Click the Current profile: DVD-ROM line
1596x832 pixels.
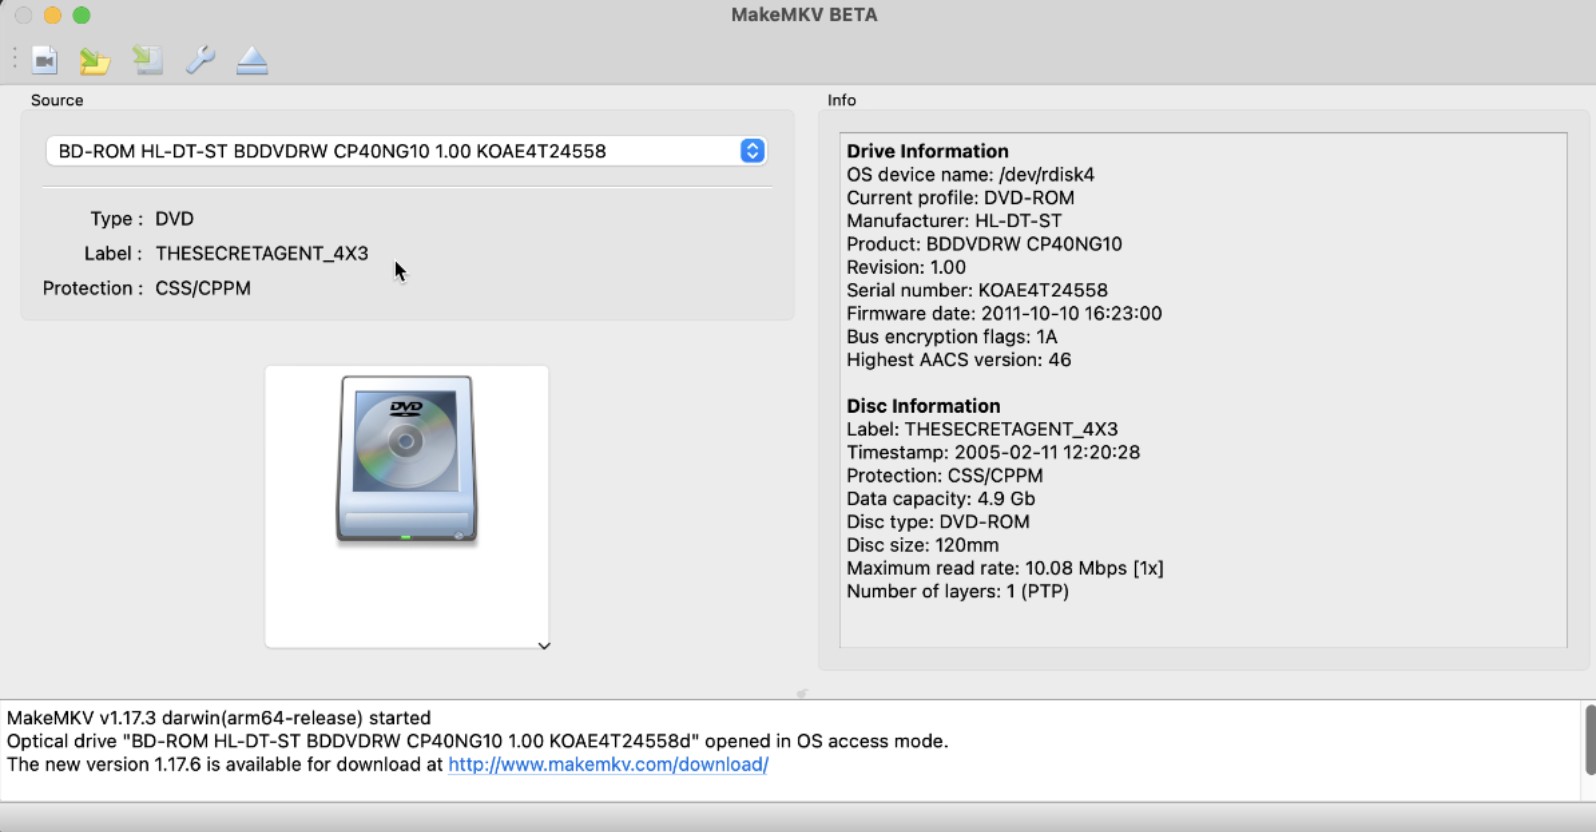click(960, 197)
